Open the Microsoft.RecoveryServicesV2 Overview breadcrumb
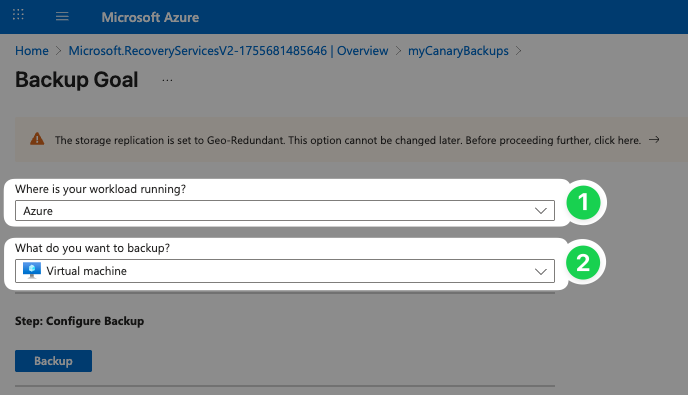 (x=228, y=51)
